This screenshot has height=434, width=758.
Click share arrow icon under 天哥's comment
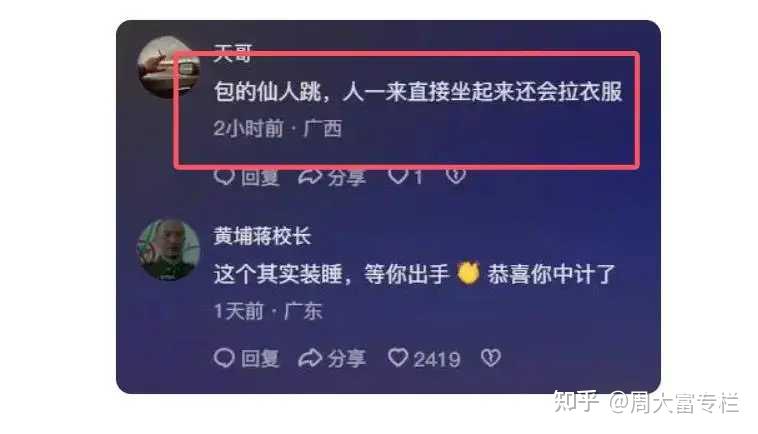click(x=310, y=177)
